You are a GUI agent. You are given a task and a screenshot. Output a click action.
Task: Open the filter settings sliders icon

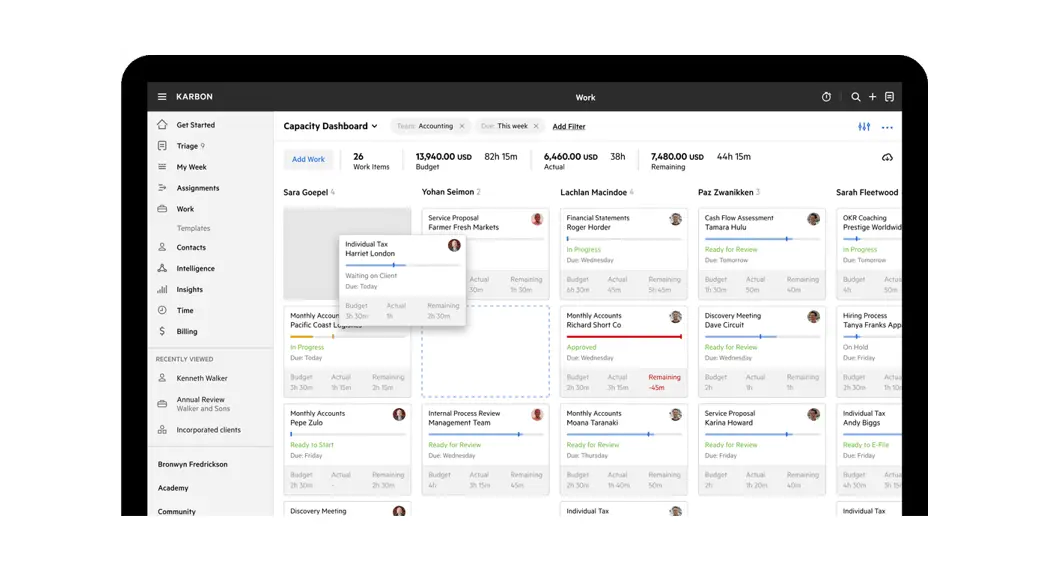tap(863, 127)
